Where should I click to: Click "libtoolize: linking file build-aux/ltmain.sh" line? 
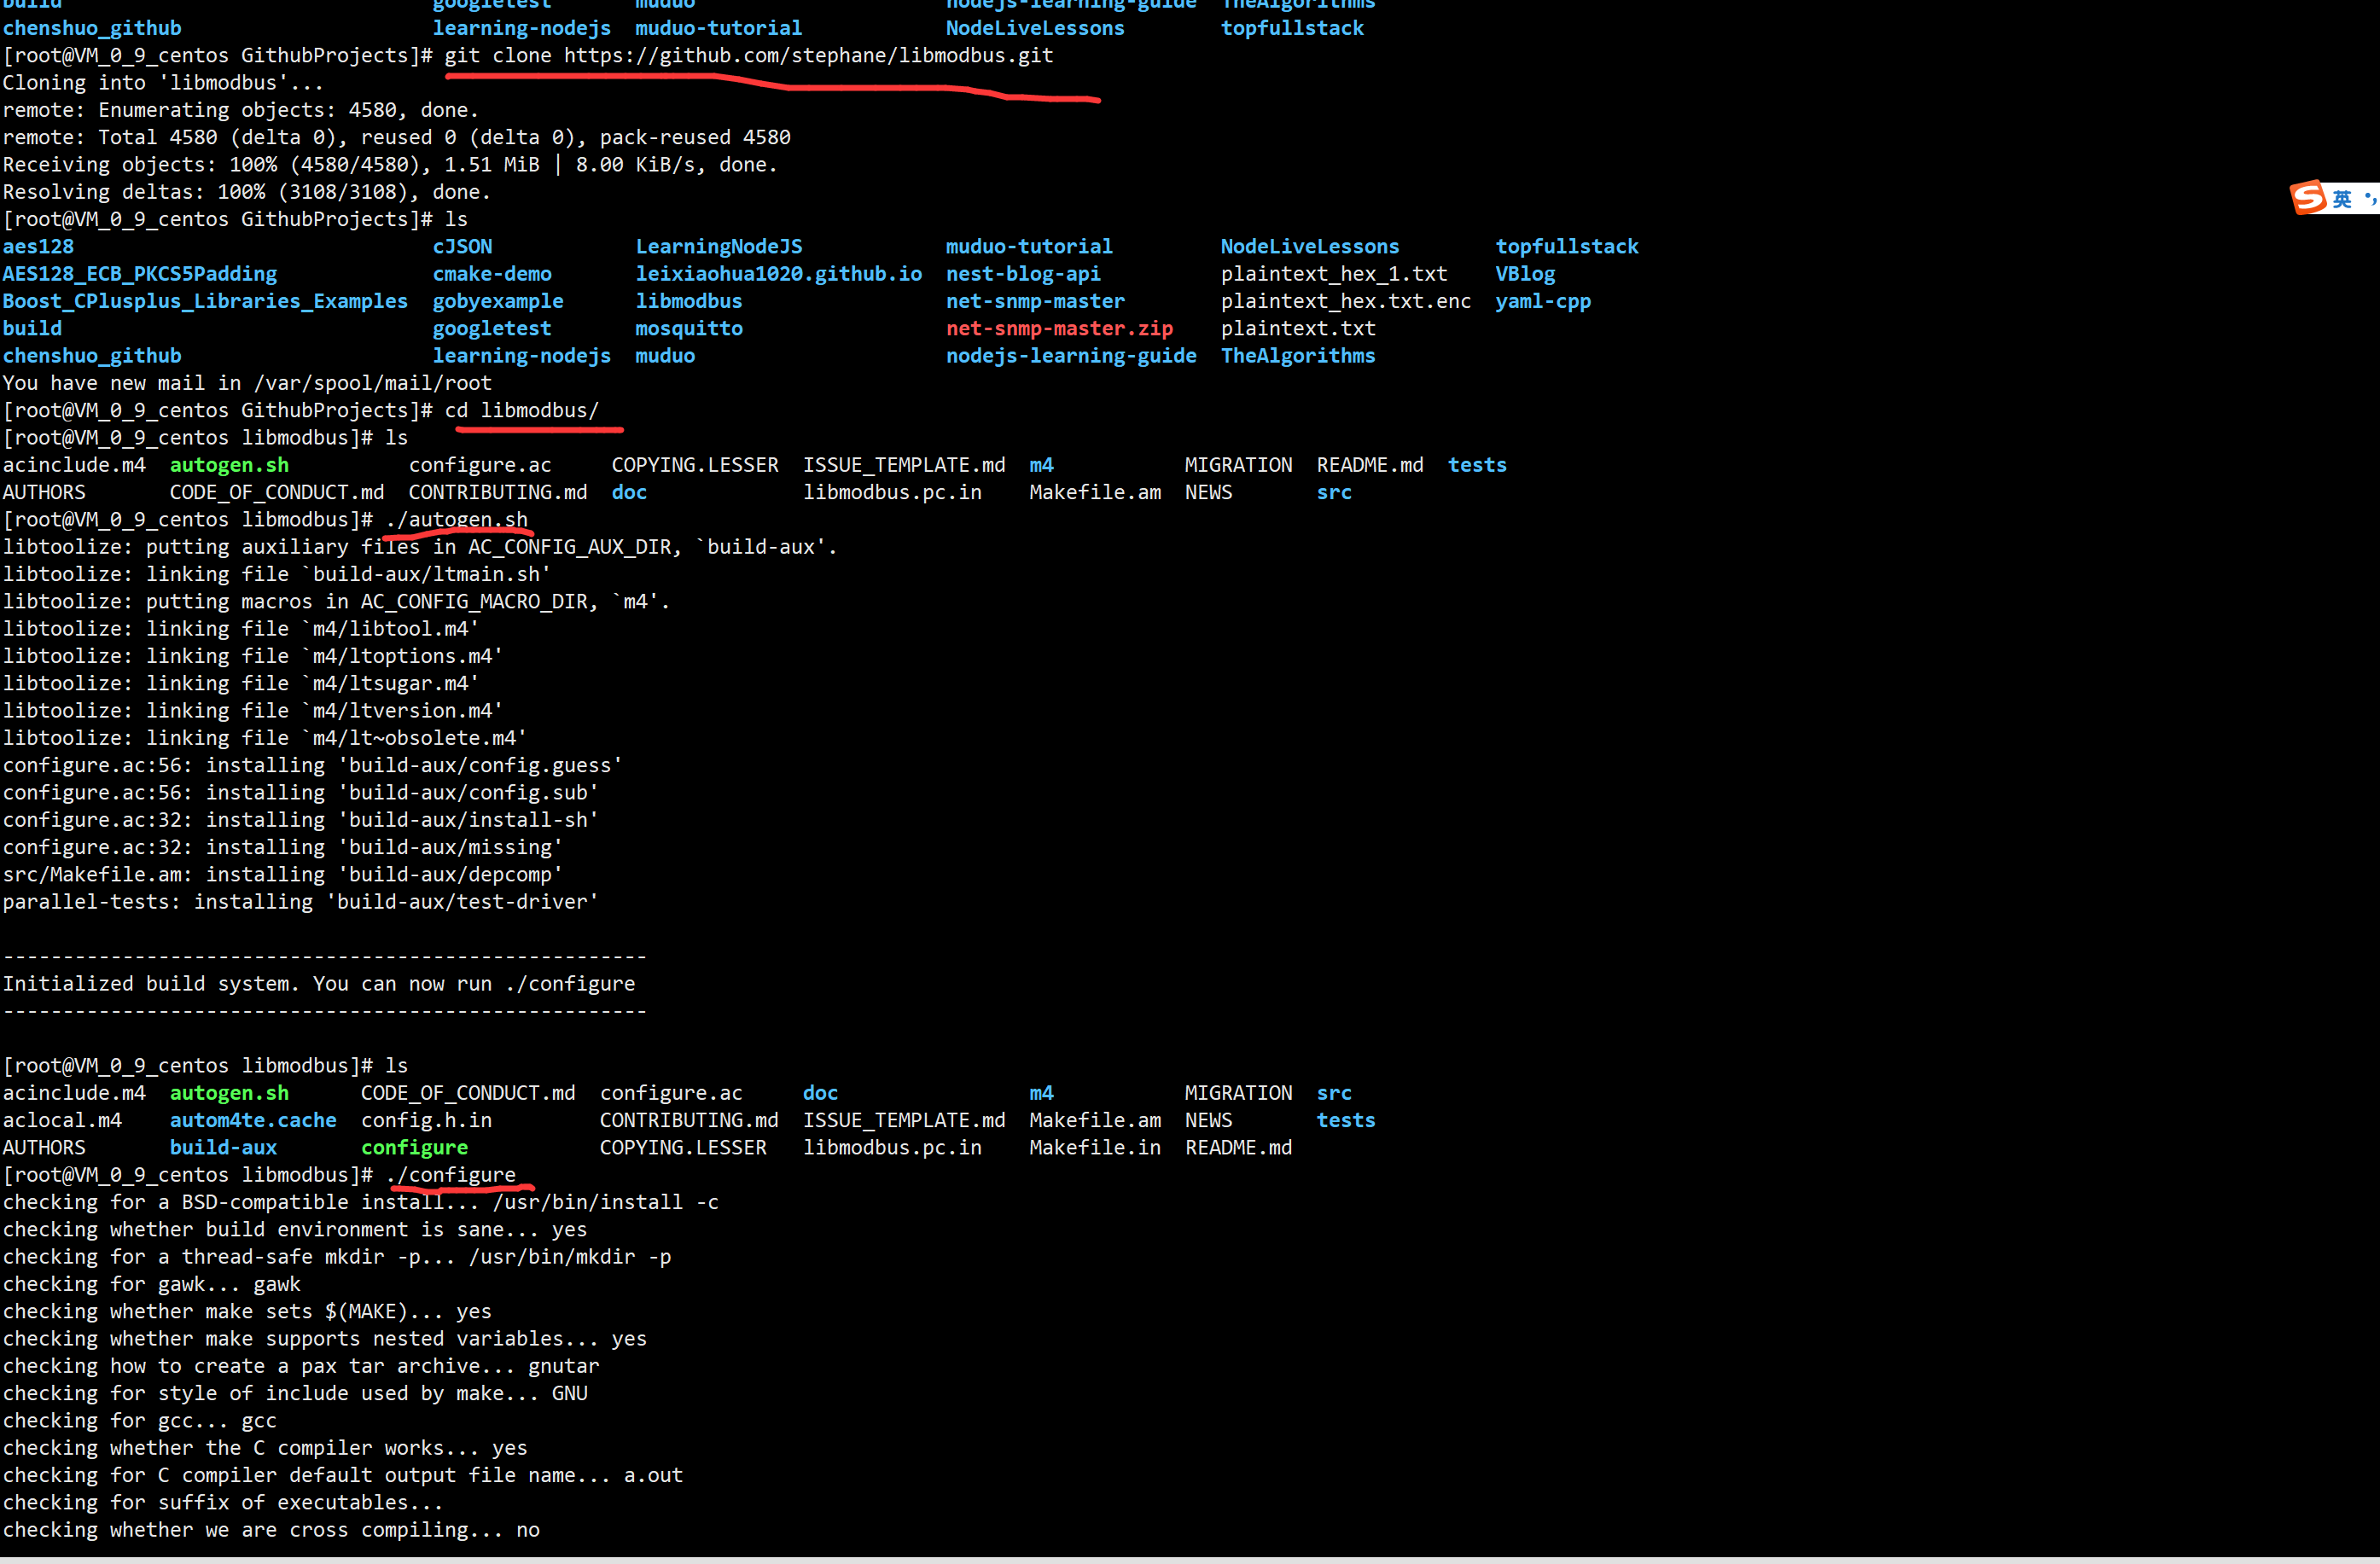[277, 575]
